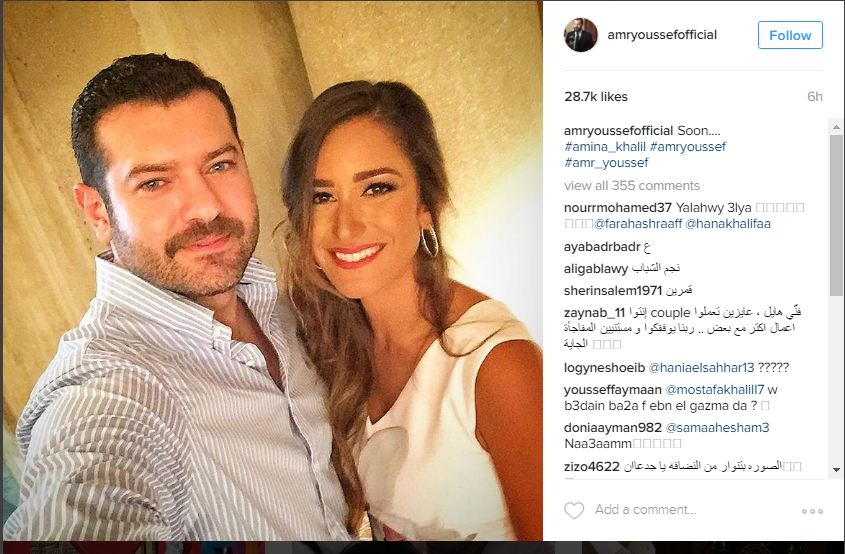Open the @samaahesham3 mention
This screenshot has width=845, height=554.
pos(717,428)
